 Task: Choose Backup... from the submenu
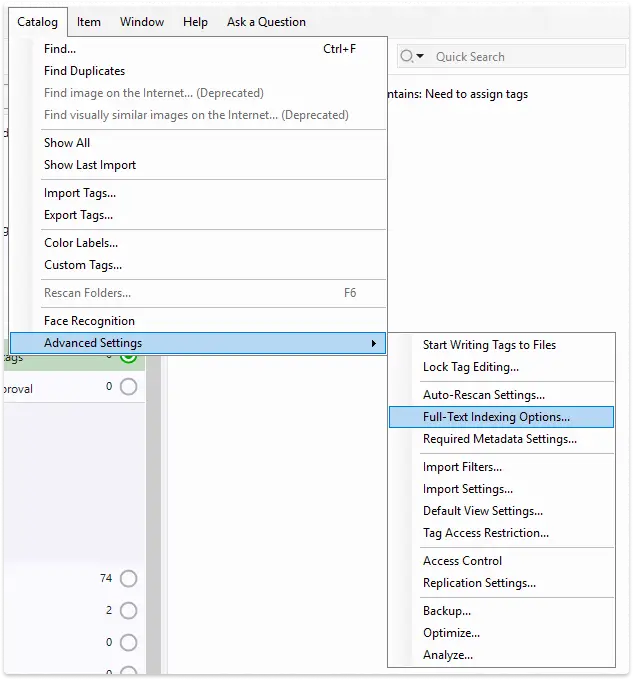446,611
